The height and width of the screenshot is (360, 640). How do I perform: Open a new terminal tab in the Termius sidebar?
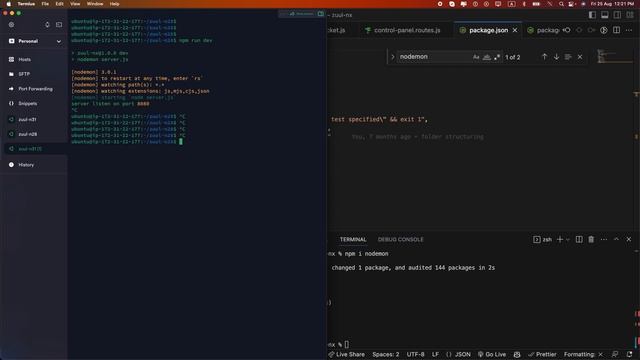tap(59, 24)
